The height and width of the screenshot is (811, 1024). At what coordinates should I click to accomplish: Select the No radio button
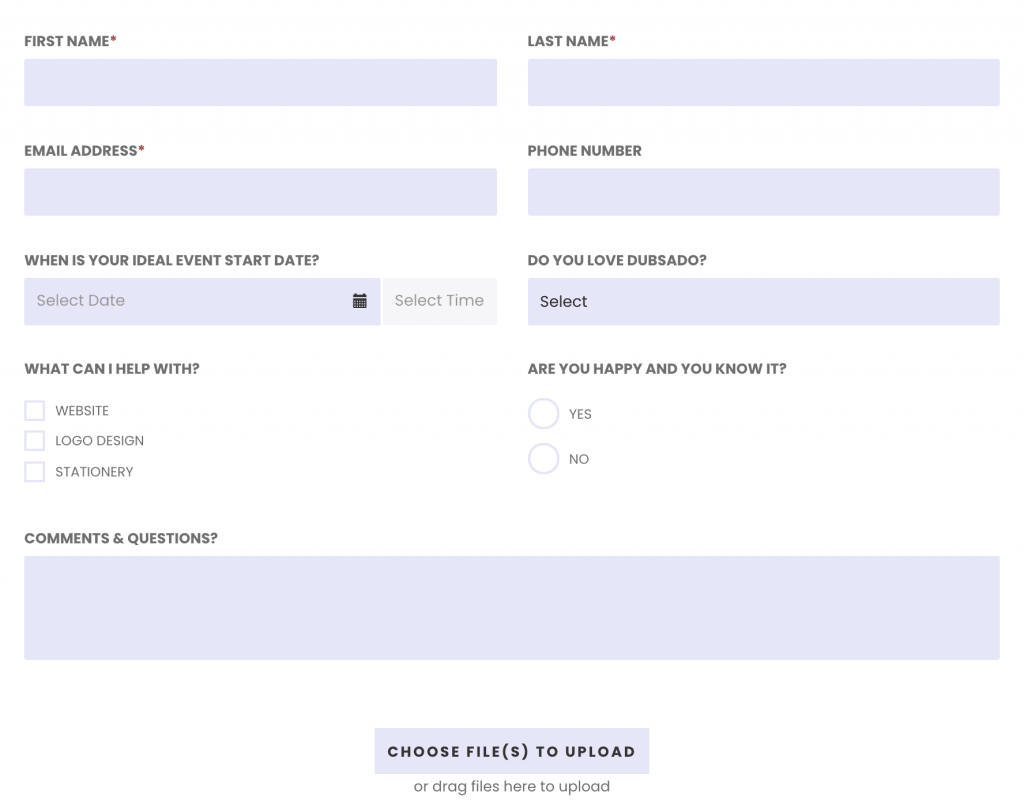543,458
